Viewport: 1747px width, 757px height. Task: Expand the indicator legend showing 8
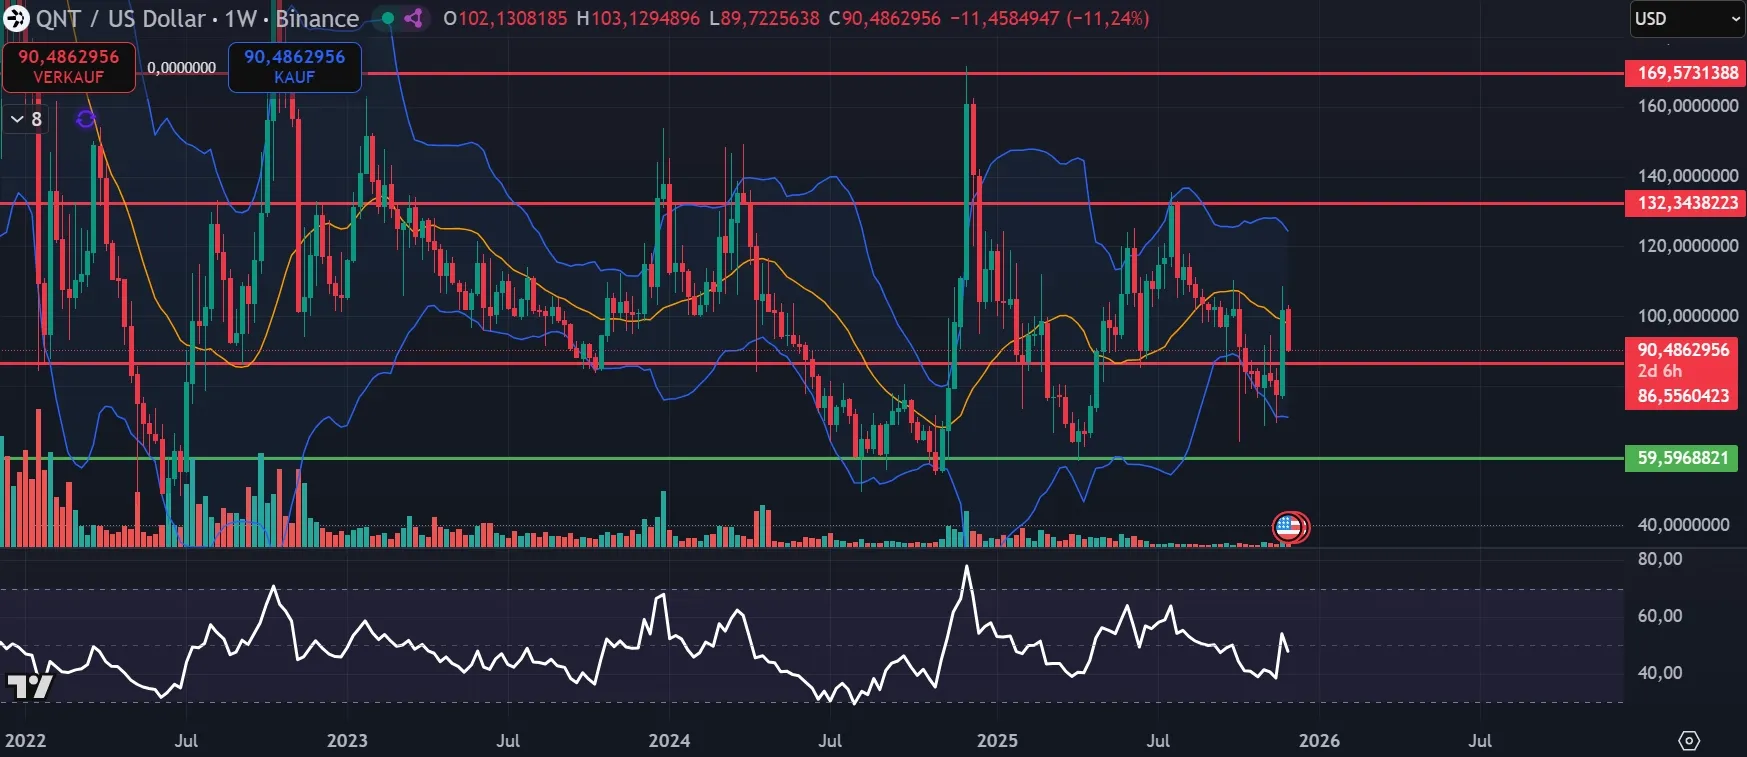pos(26,119)
